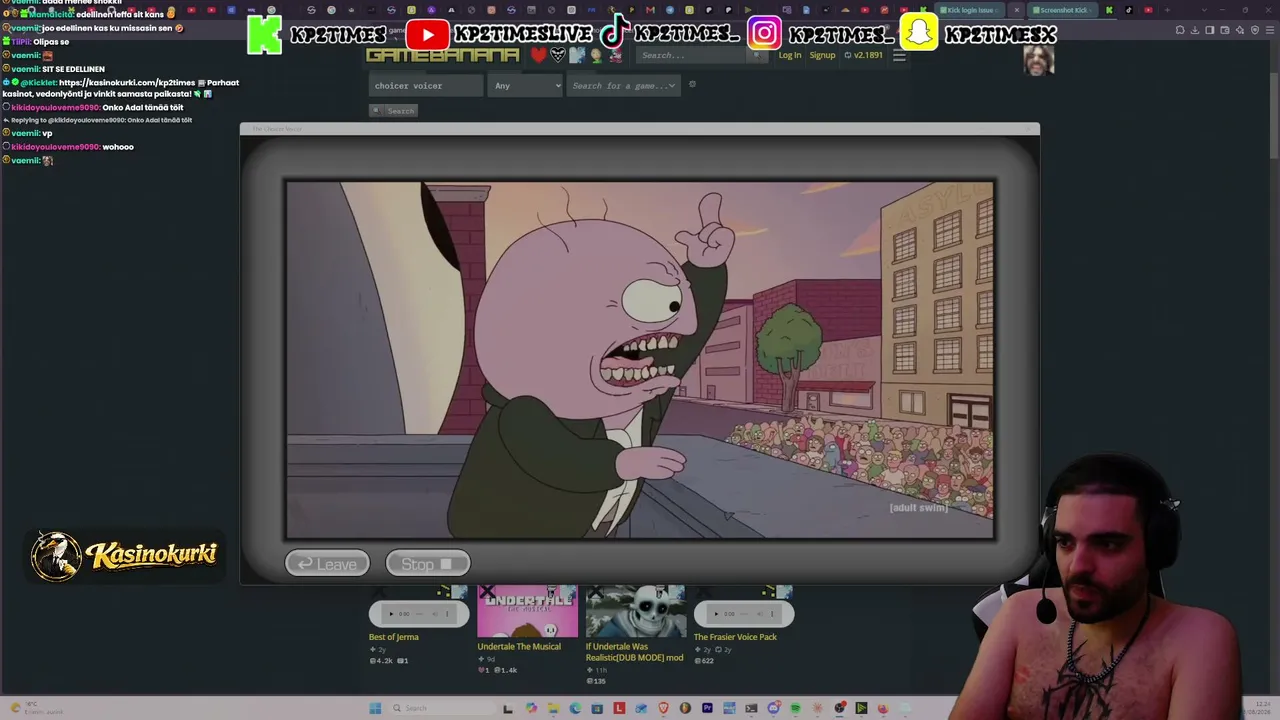
Task: Open the Log In link
Action: click(x=790, y=55)
